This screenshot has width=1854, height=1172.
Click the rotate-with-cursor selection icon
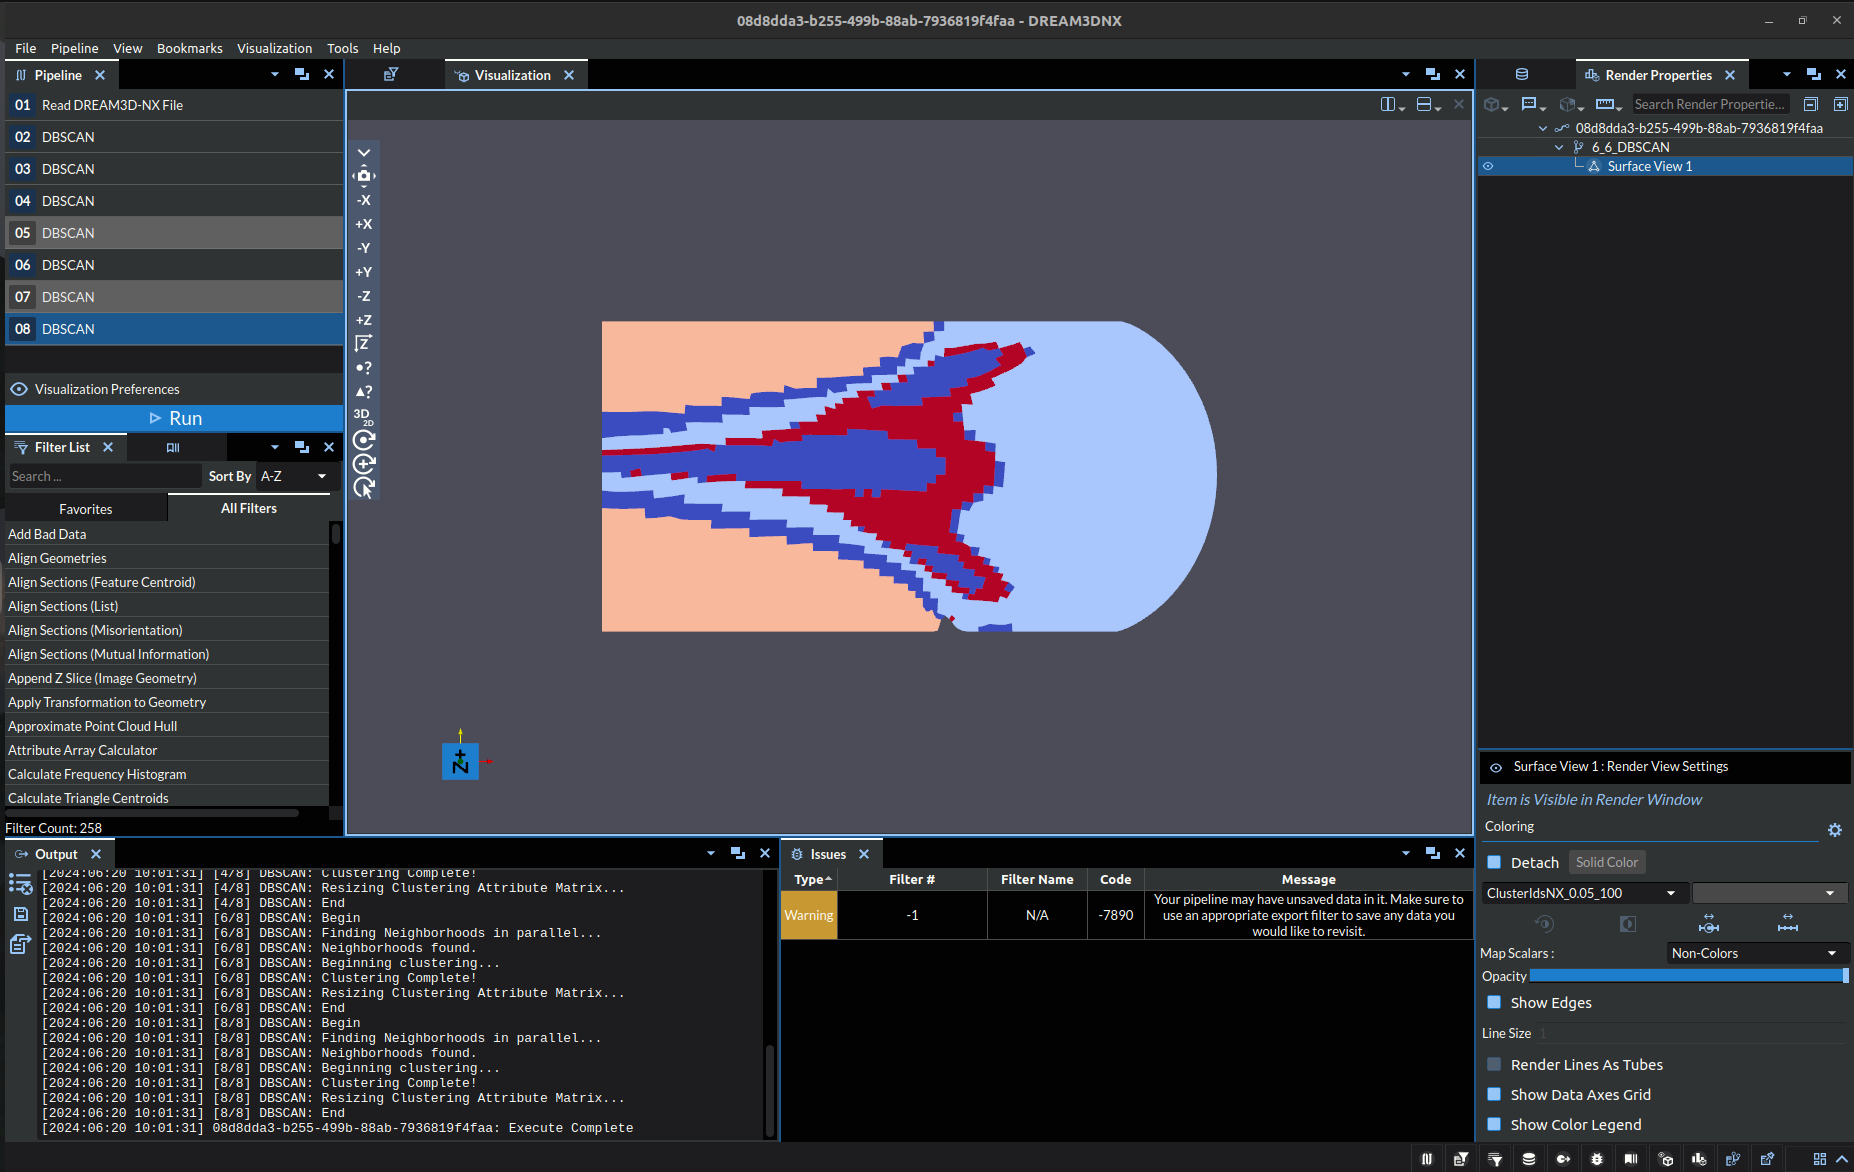point(364,488)
